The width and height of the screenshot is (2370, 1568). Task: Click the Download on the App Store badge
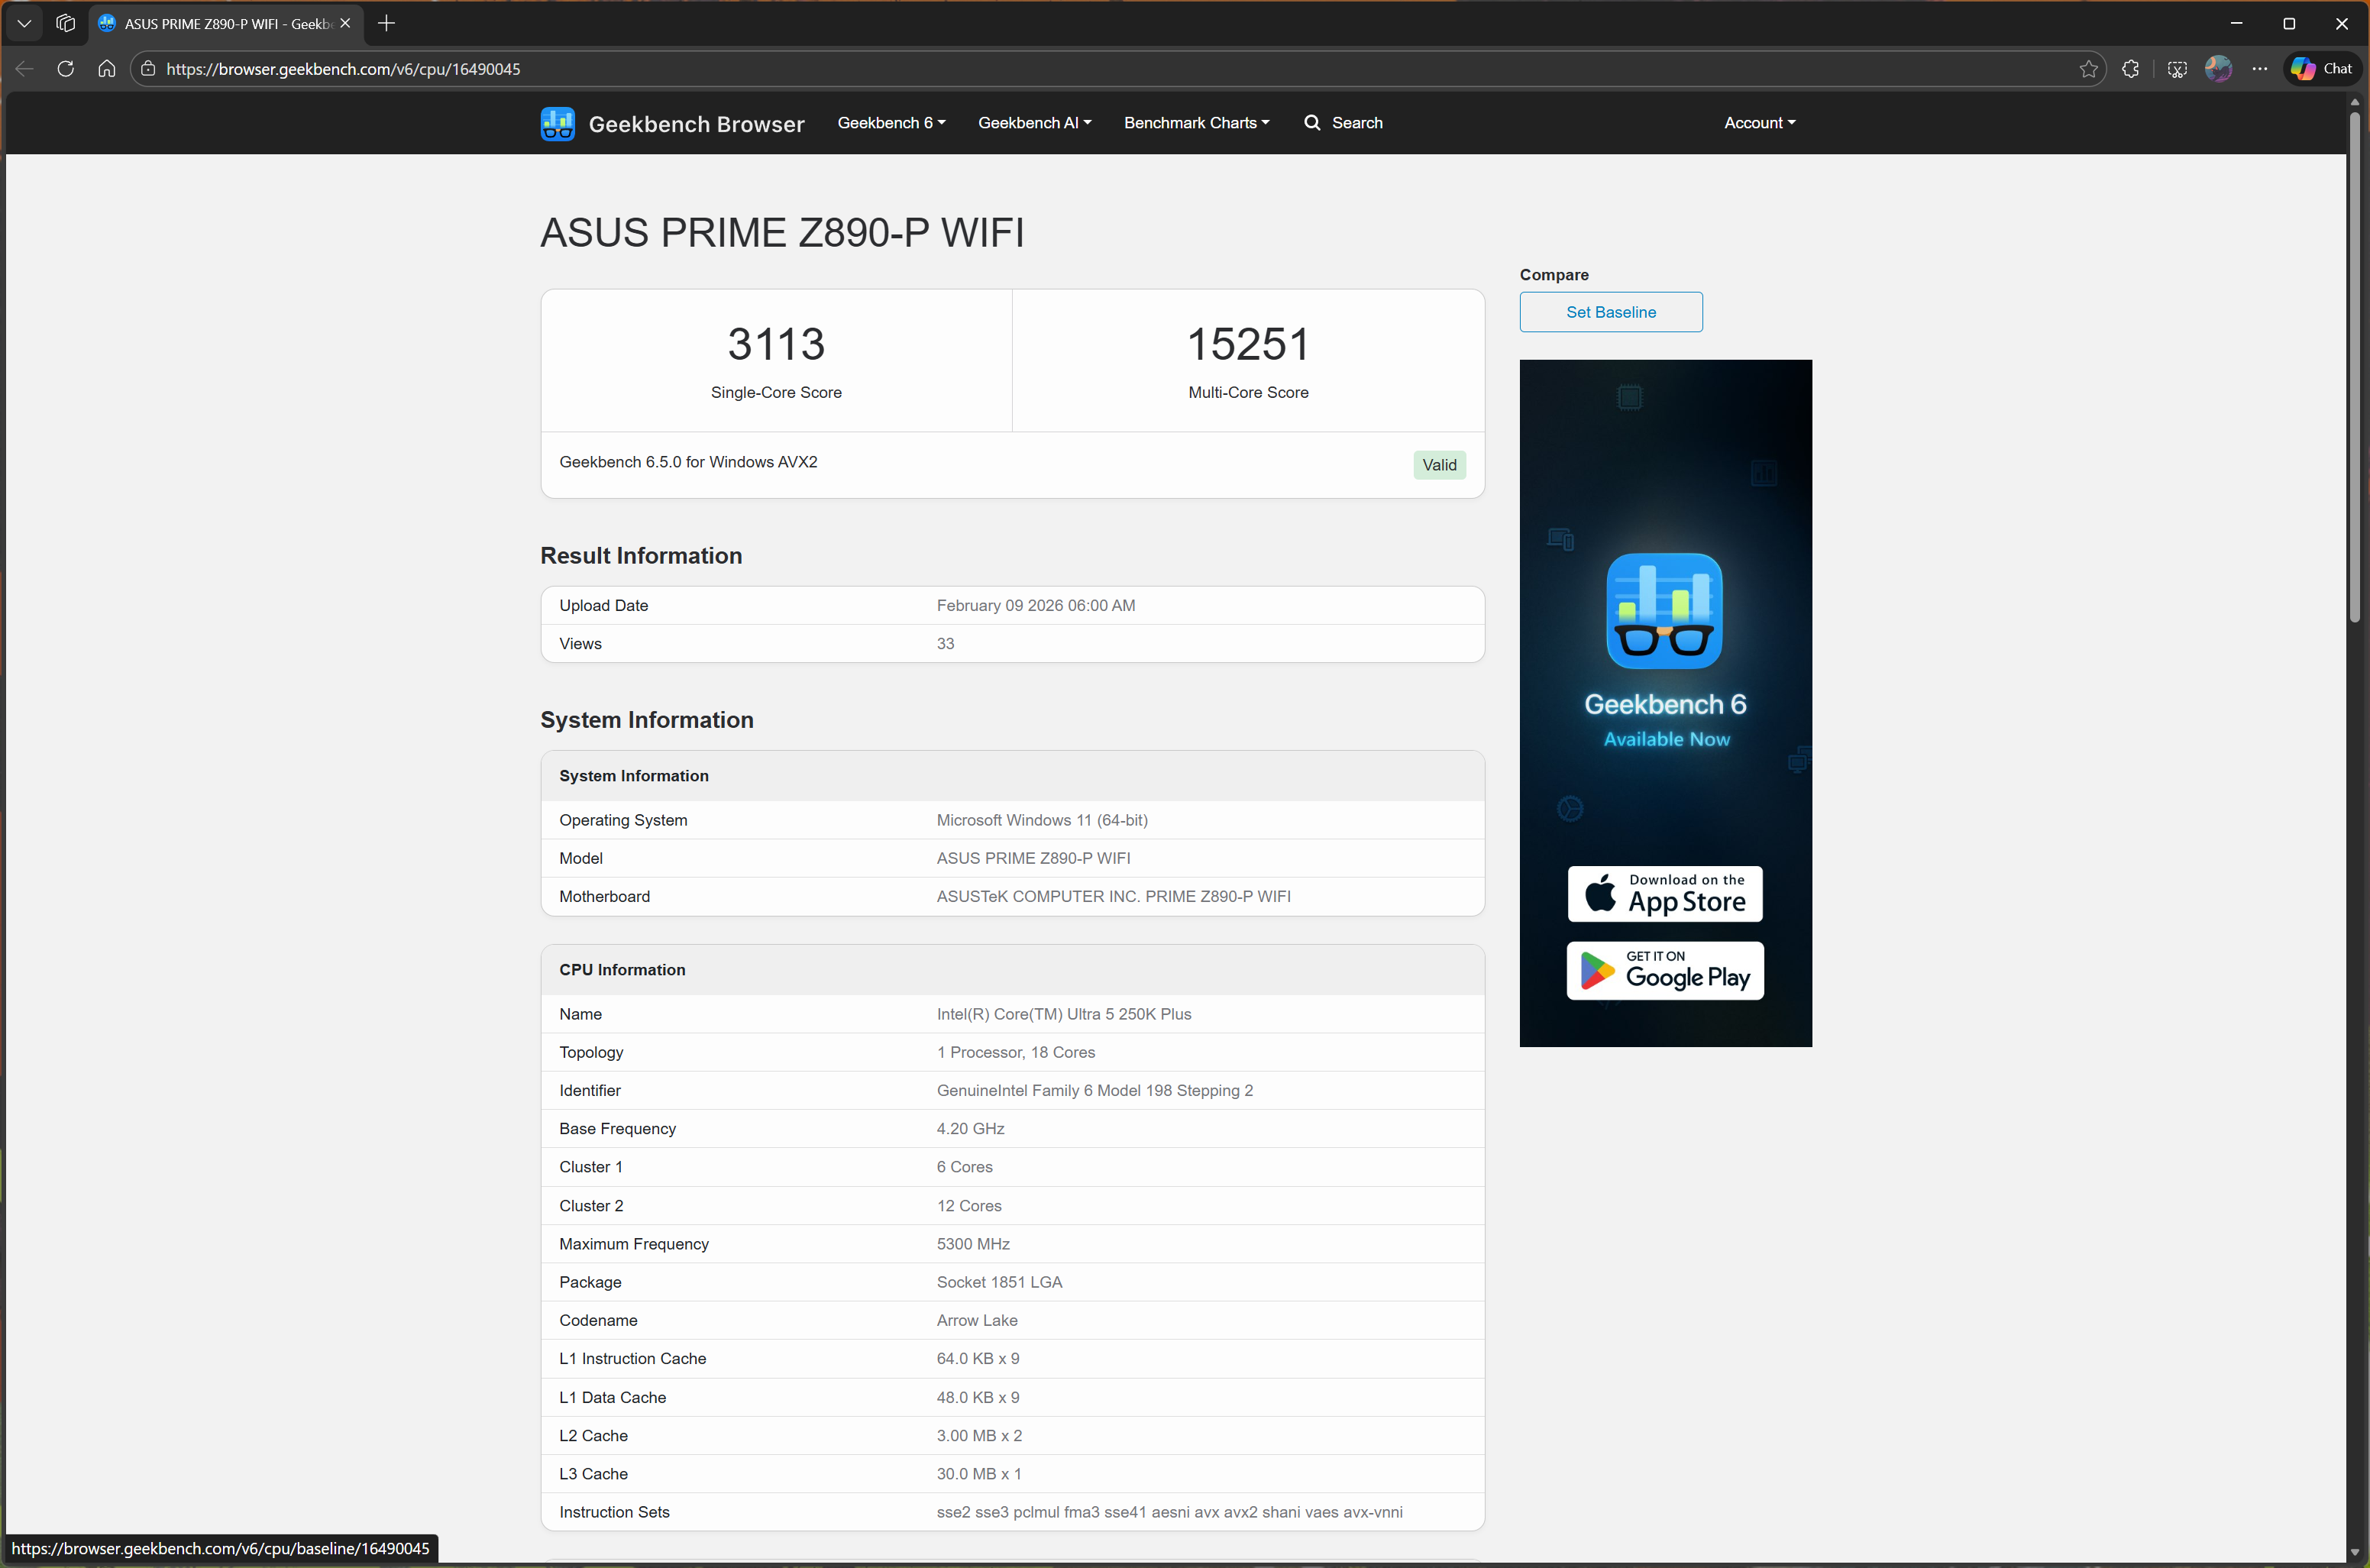coord(1664,893)
